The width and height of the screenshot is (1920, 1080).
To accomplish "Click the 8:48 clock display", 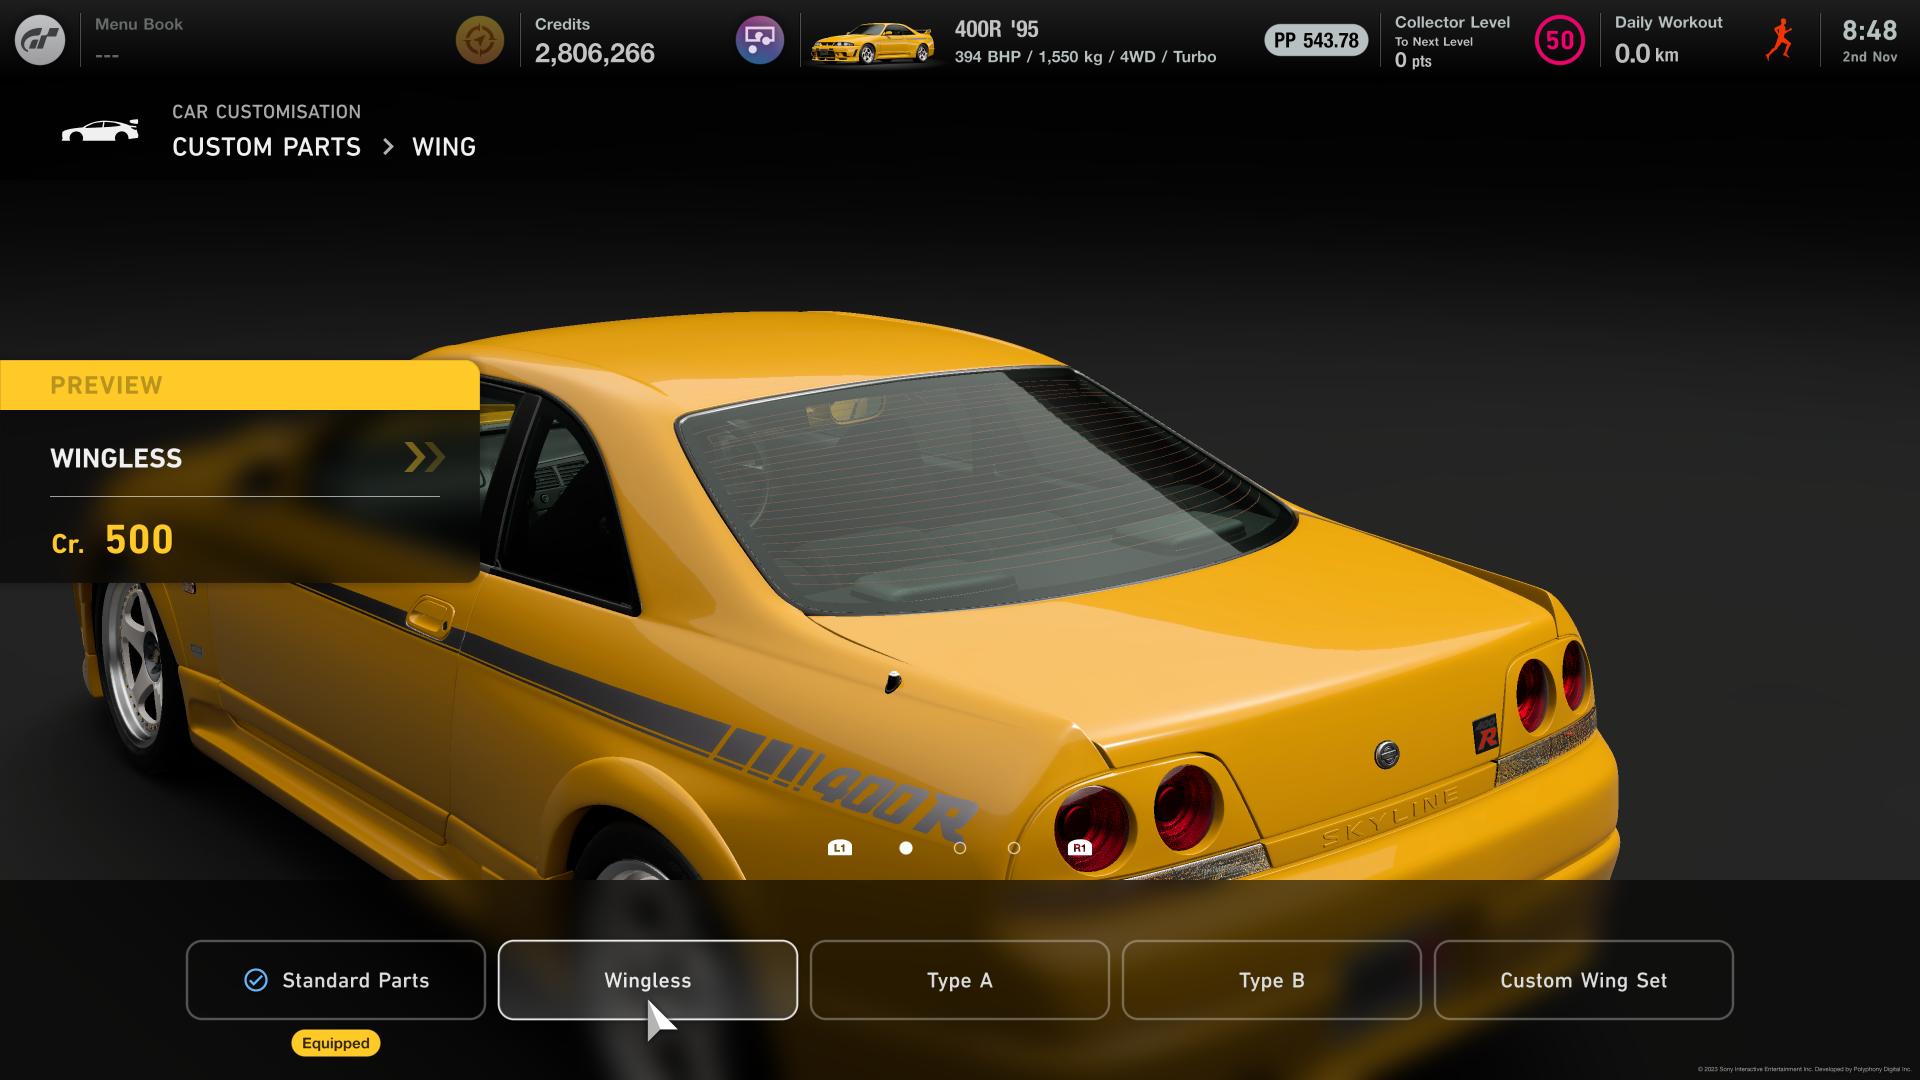I will point(1870,30).
